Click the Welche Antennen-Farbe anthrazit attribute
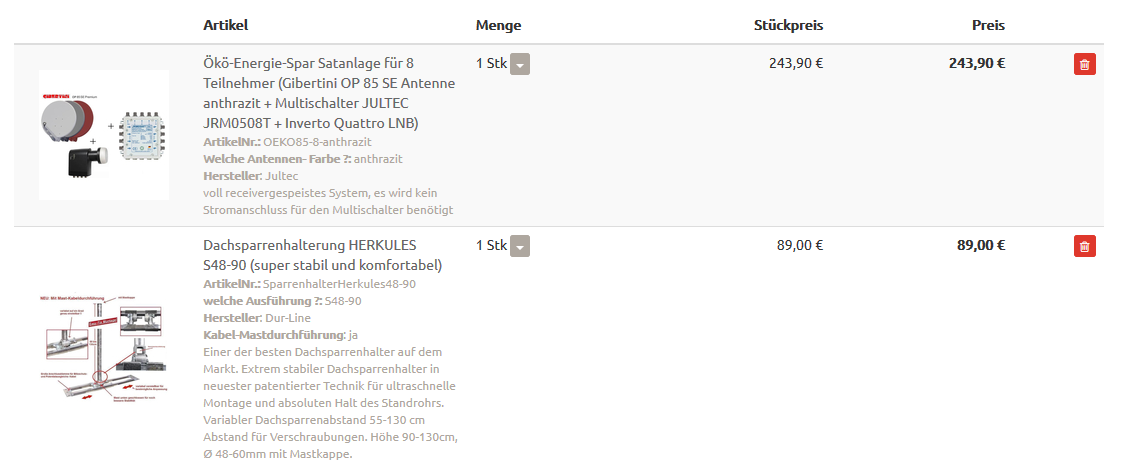 302,159
